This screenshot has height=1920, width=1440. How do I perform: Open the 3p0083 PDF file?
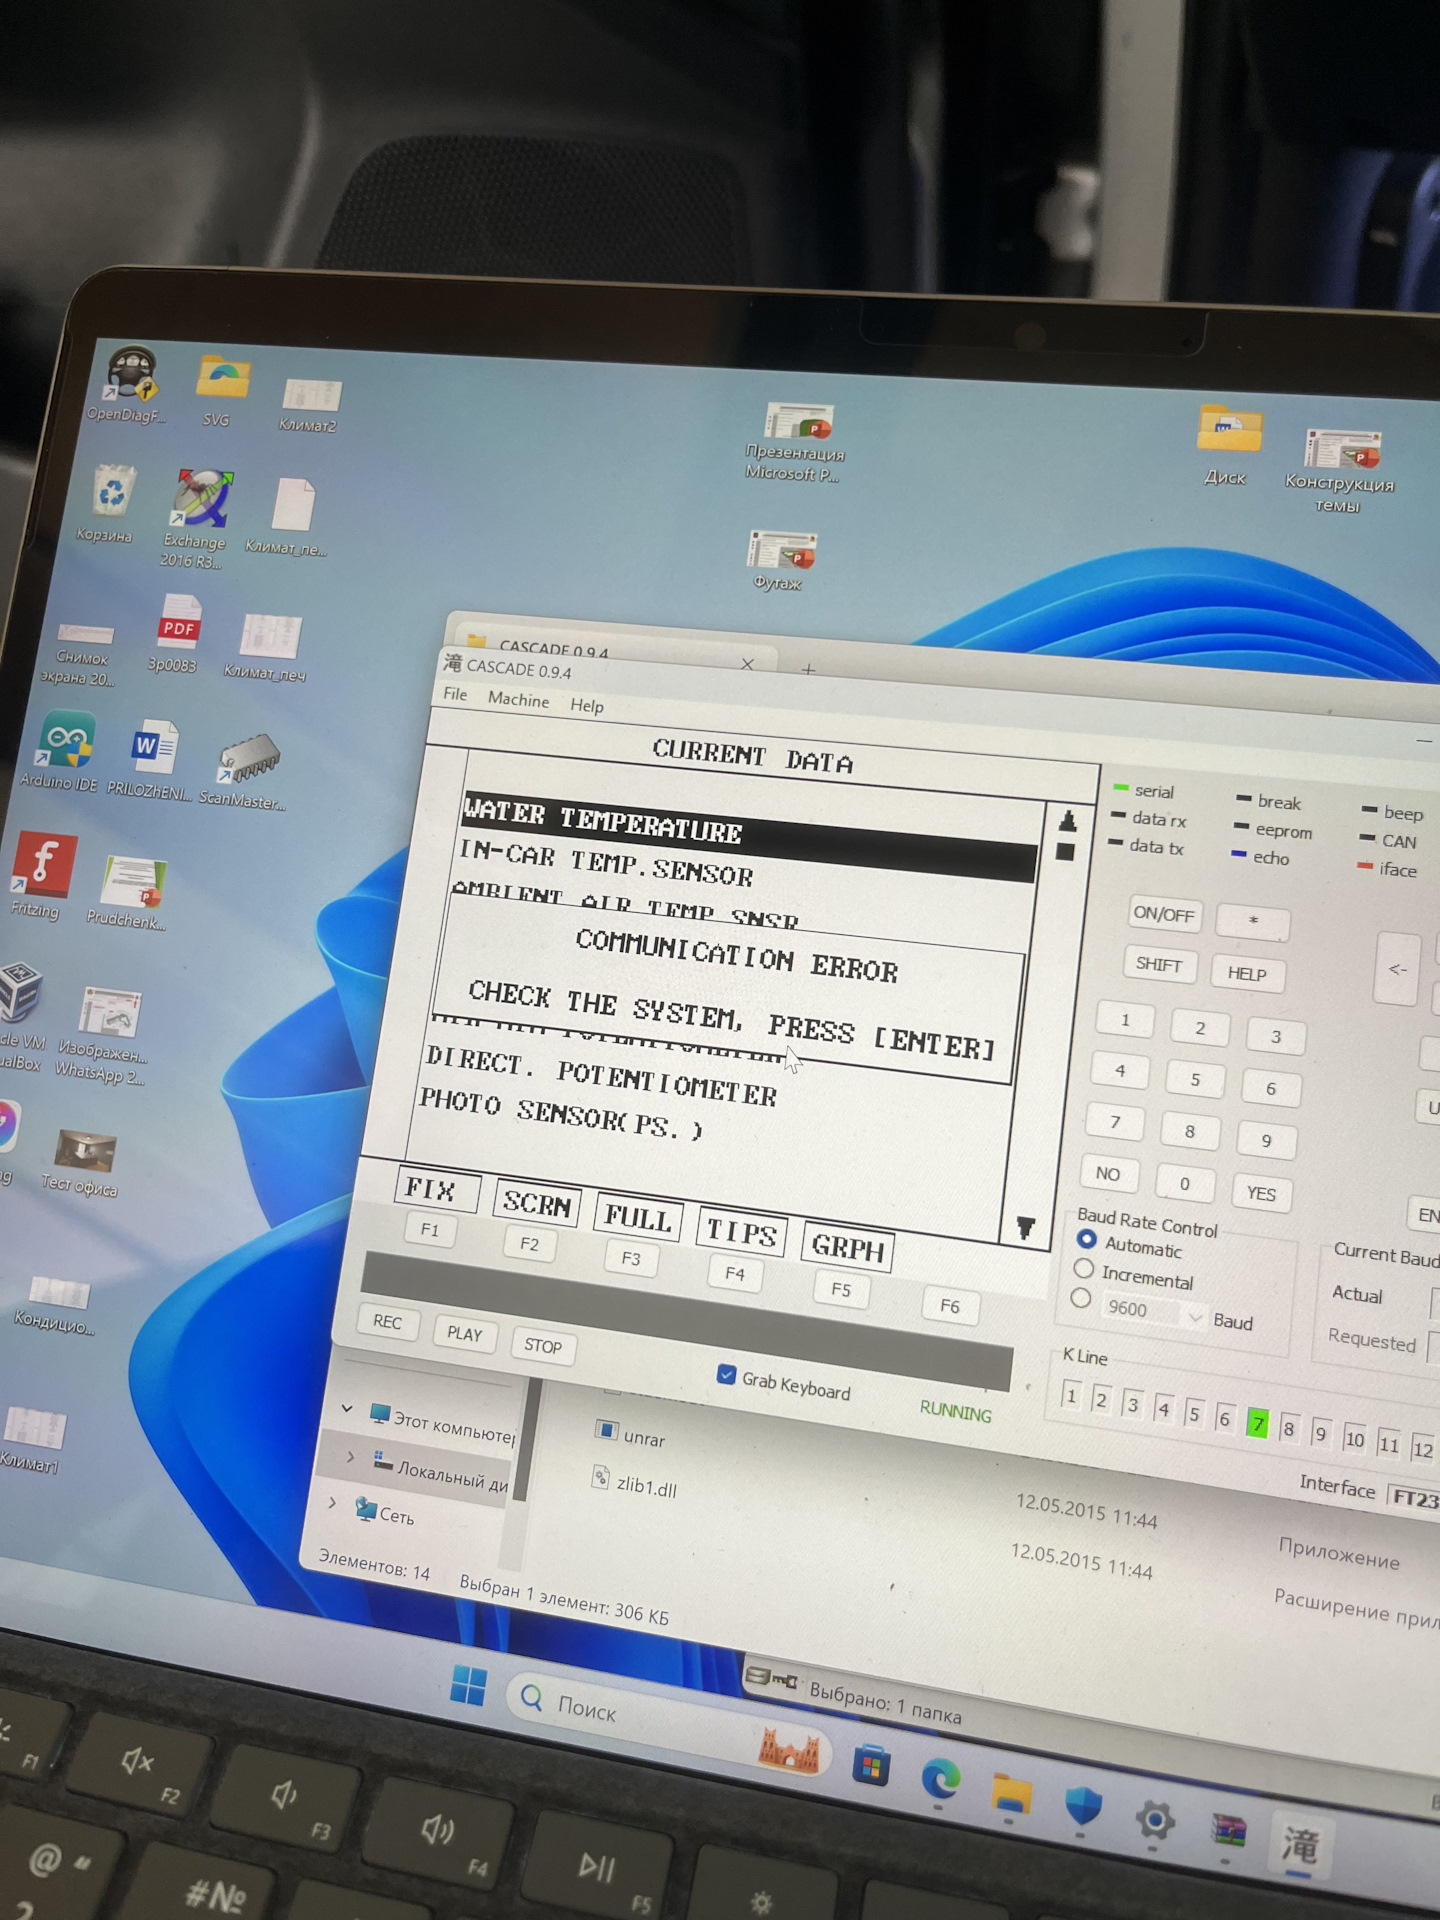tap(175, 633)
